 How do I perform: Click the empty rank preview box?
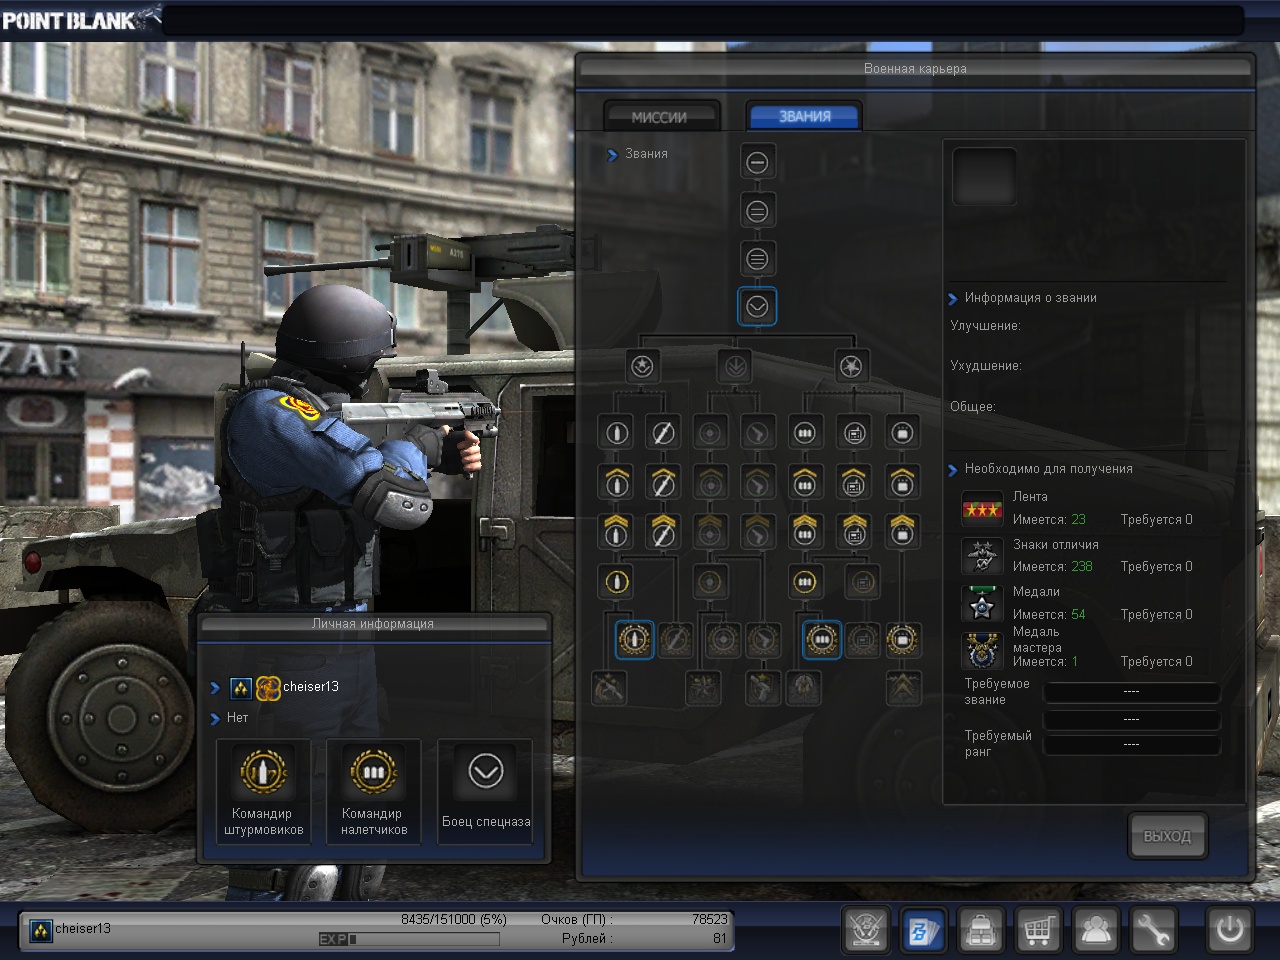[x=984, y=177]
